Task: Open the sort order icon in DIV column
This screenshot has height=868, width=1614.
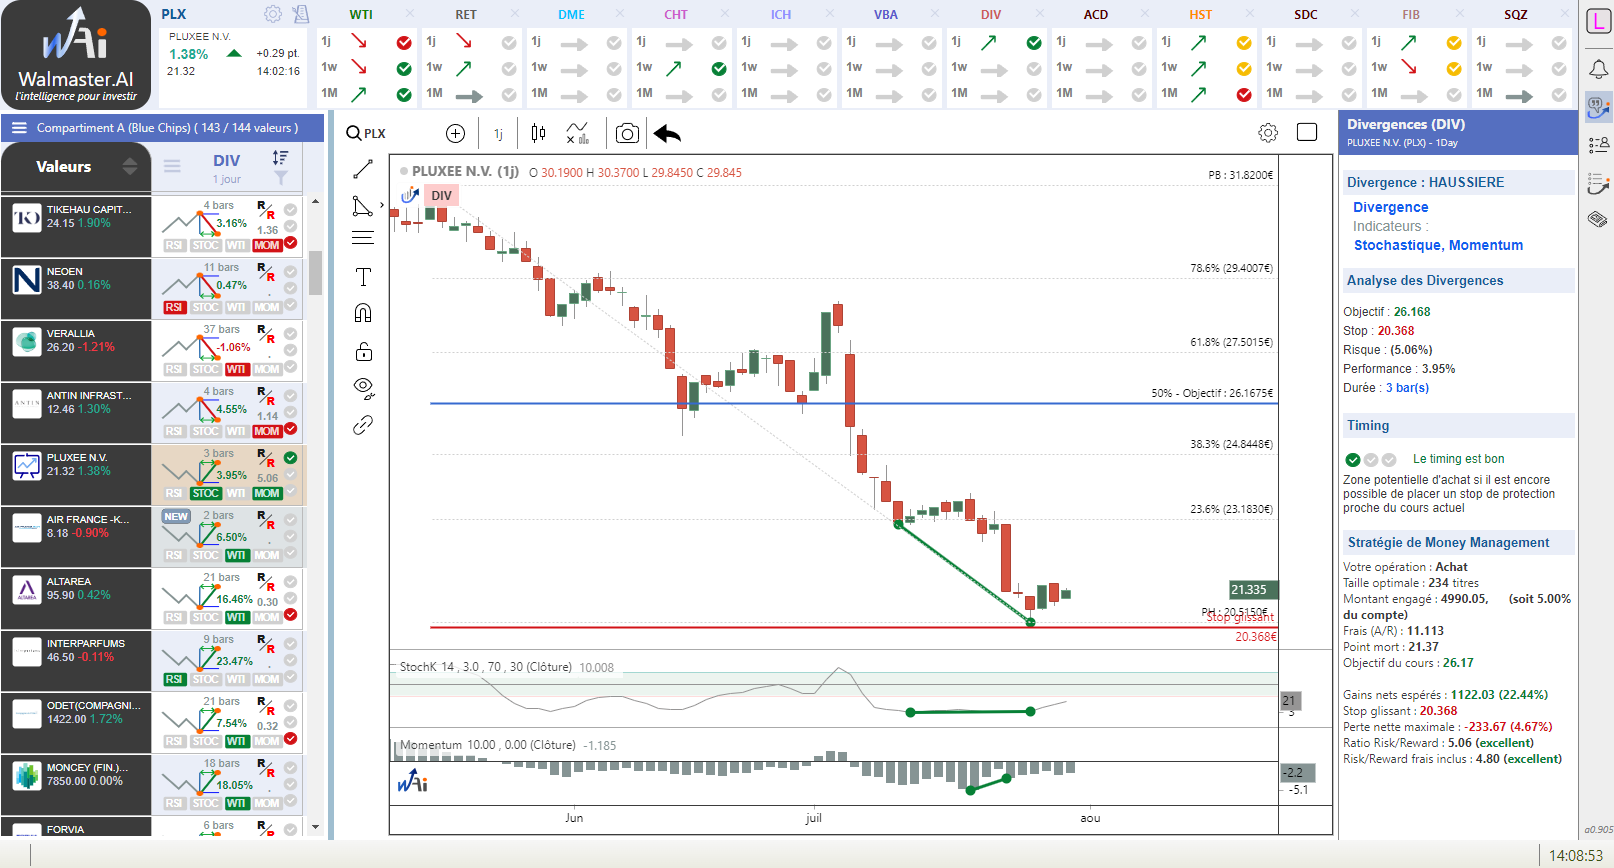Action: click(x=280, y=158)
